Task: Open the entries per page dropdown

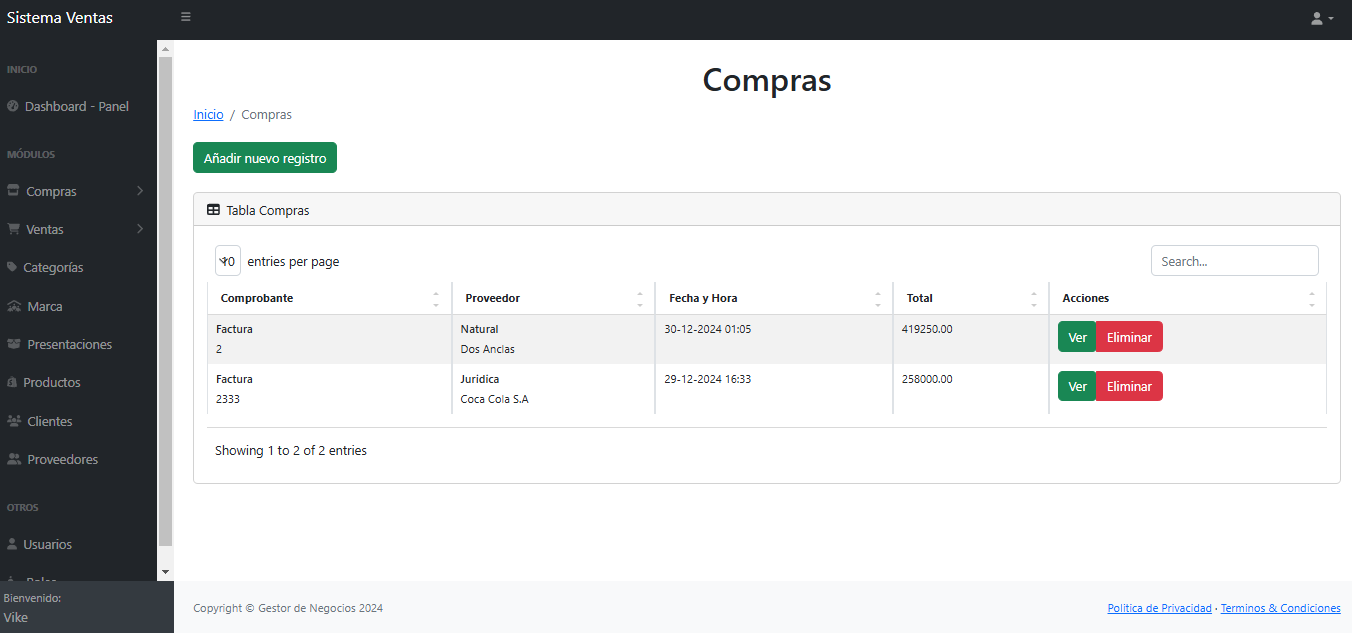Action: (228, 261)
